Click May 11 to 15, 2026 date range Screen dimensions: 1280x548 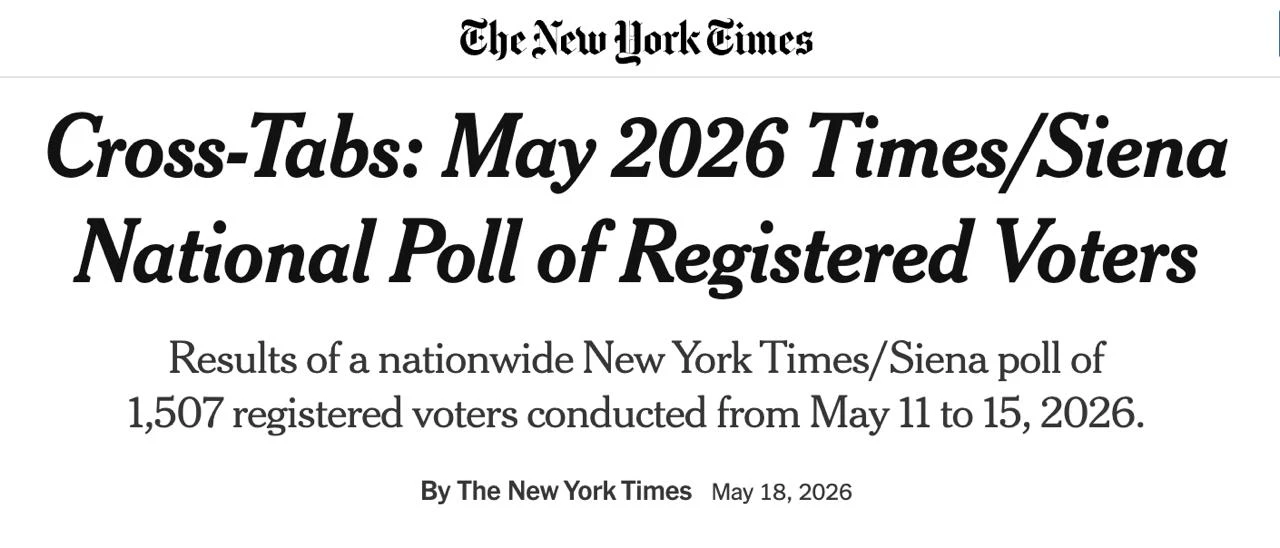tap(977, 413)
